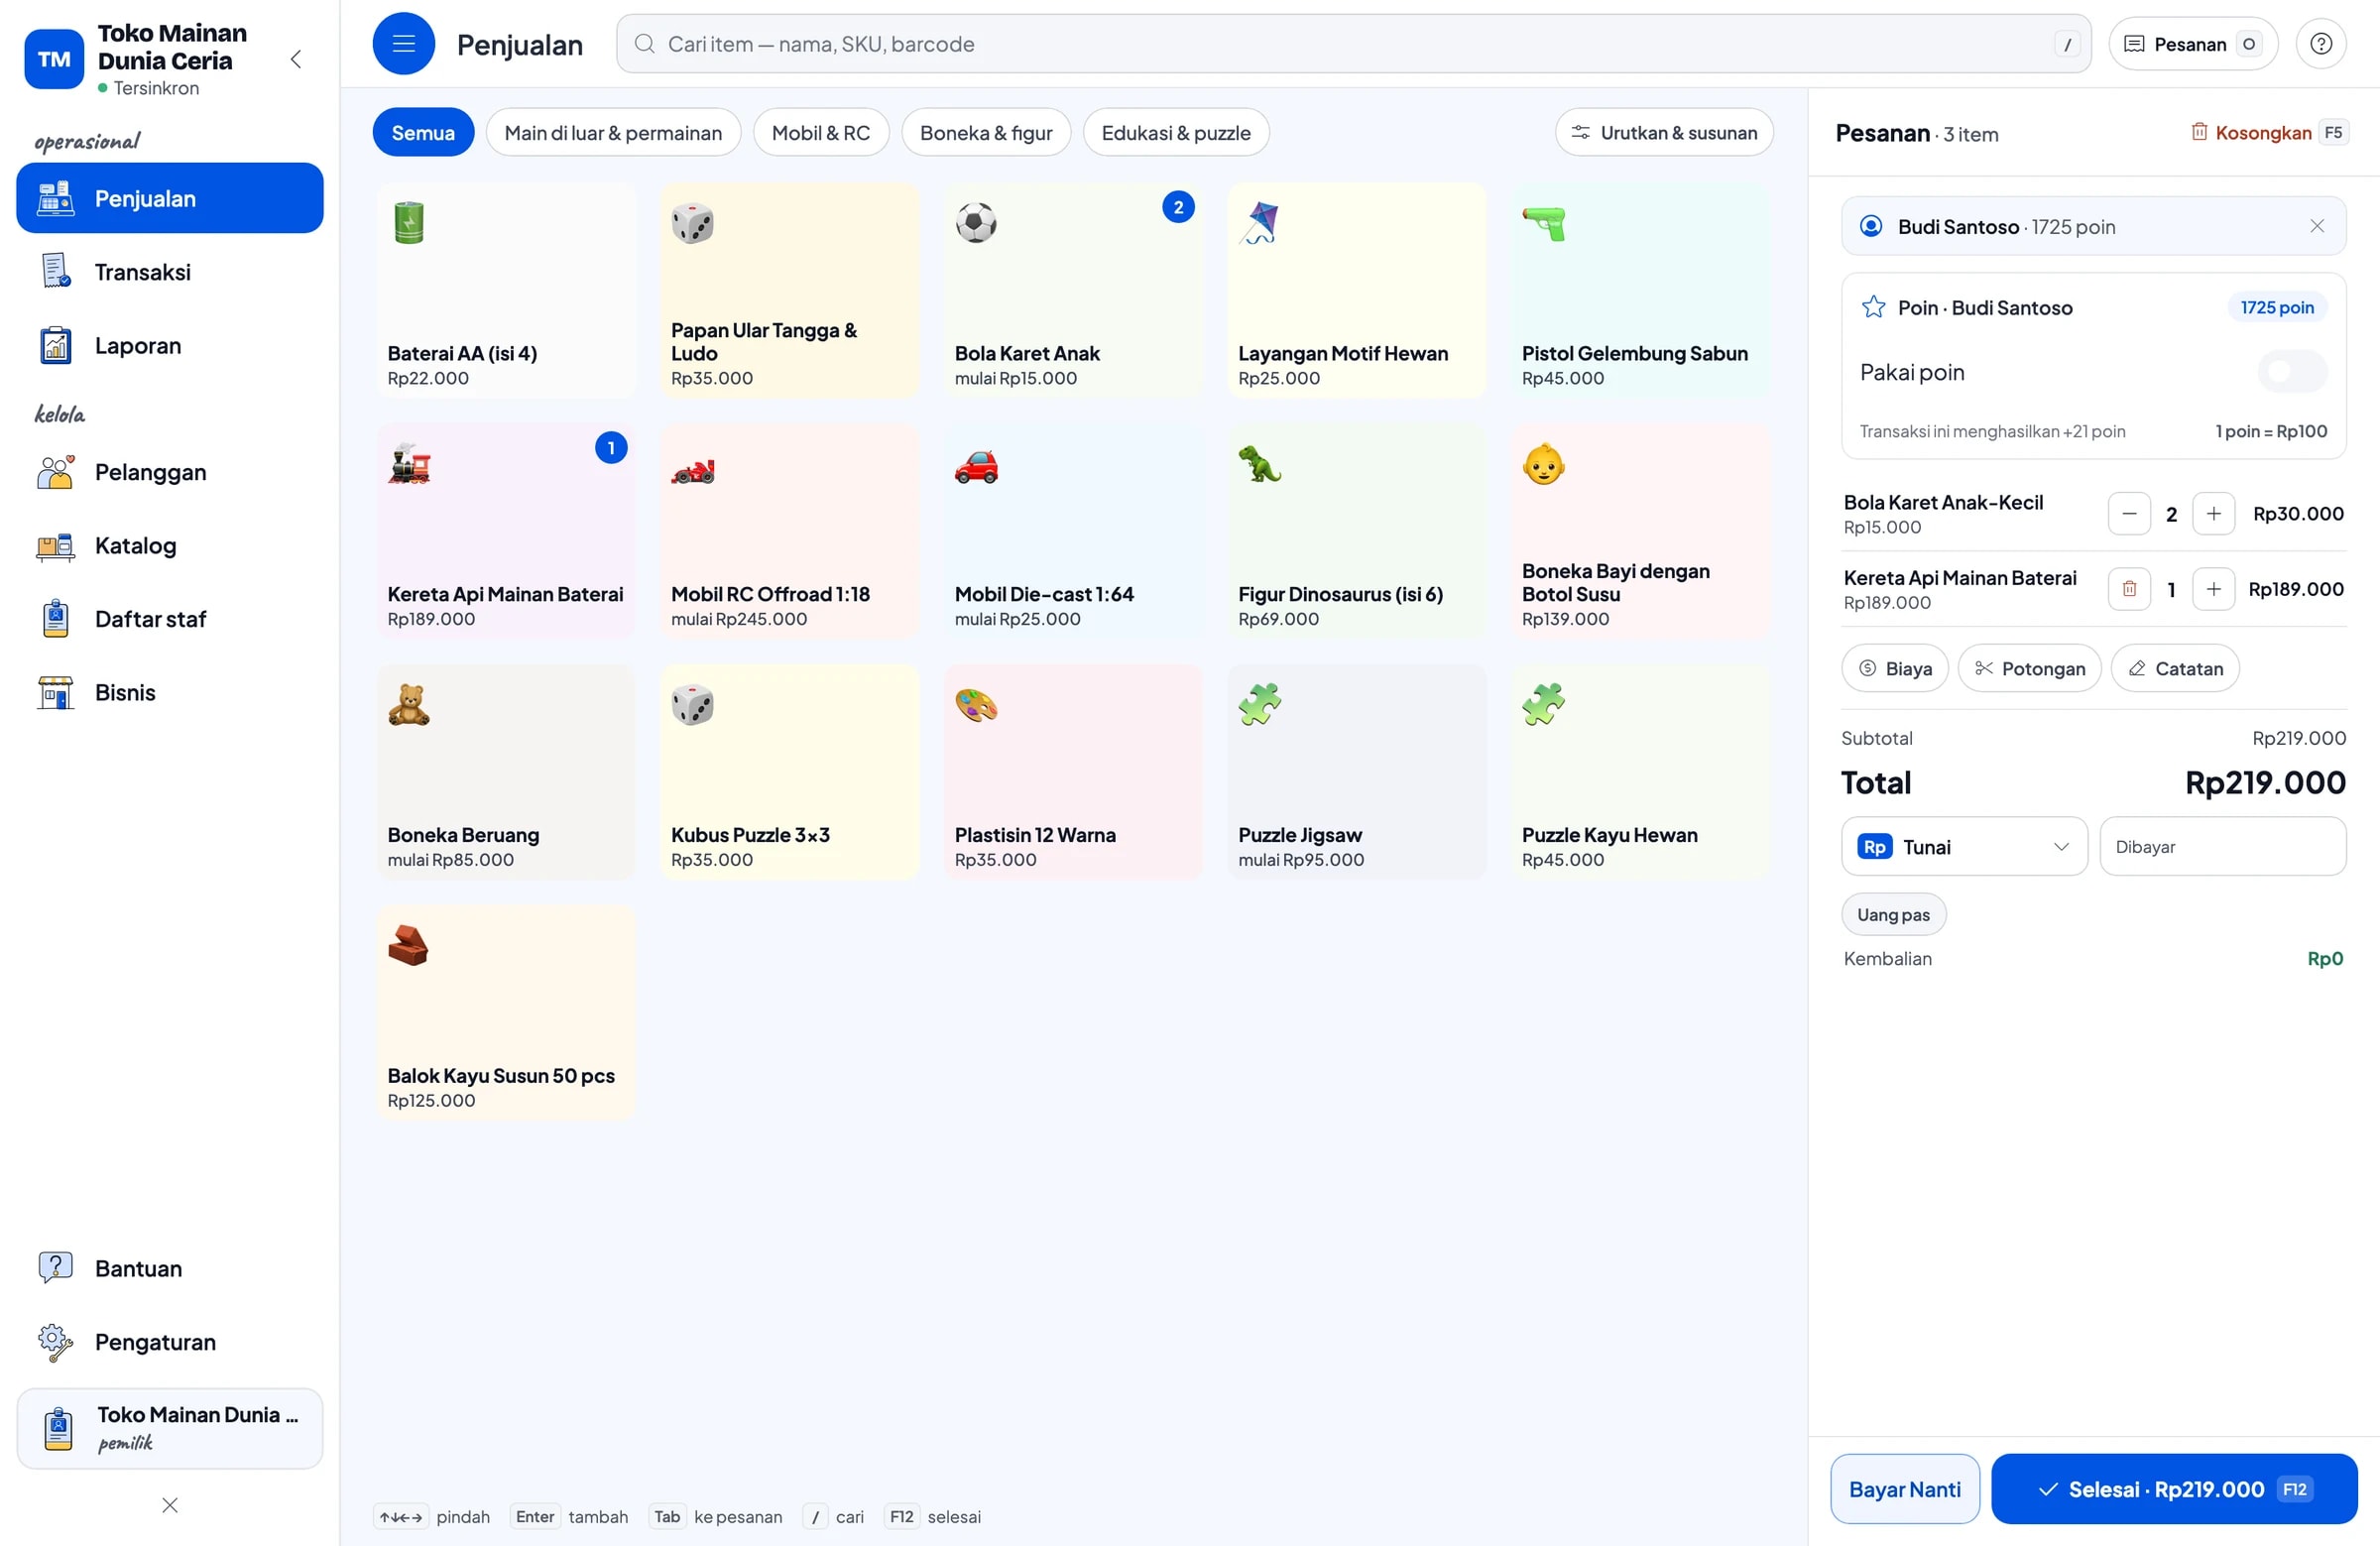Open Urutkan & susunan options
The height and width of the screenshot is (1546, 2380).
click(x=1663, y=133)
